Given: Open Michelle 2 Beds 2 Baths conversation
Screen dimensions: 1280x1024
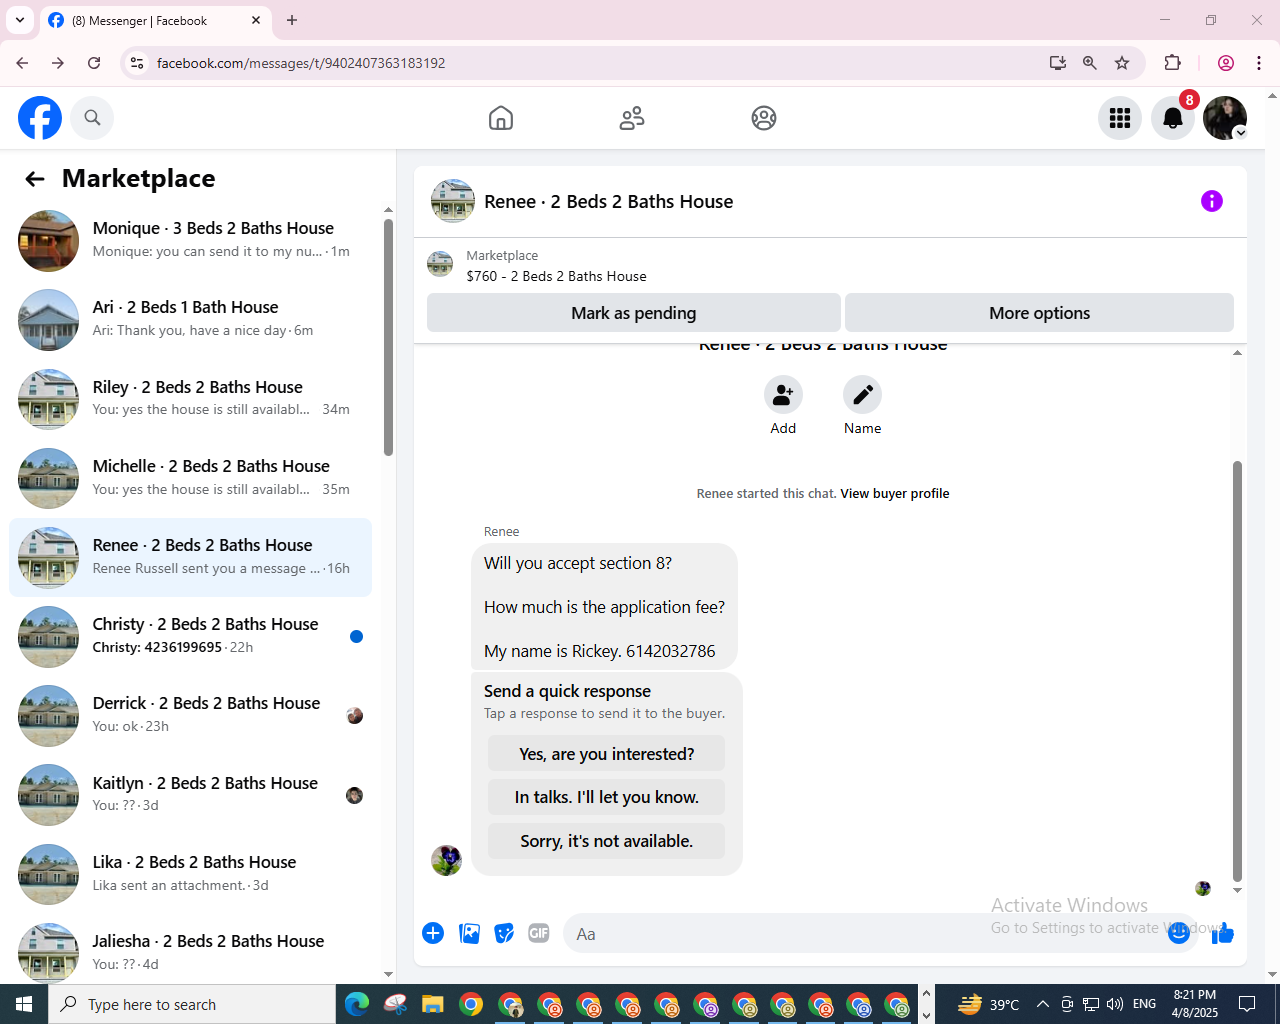Looking at the screenshot, I should [190, 478].
